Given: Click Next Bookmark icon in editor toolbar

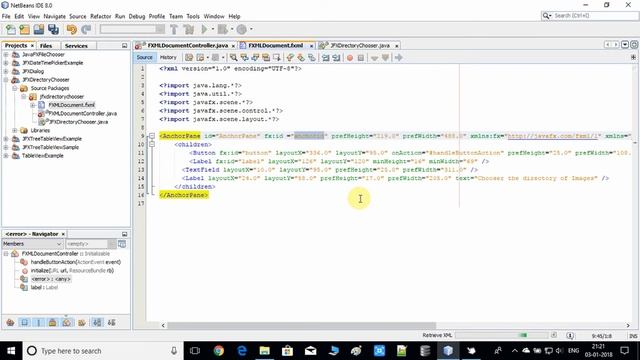Looking at the screenshot, I should [x=301, y=58].
